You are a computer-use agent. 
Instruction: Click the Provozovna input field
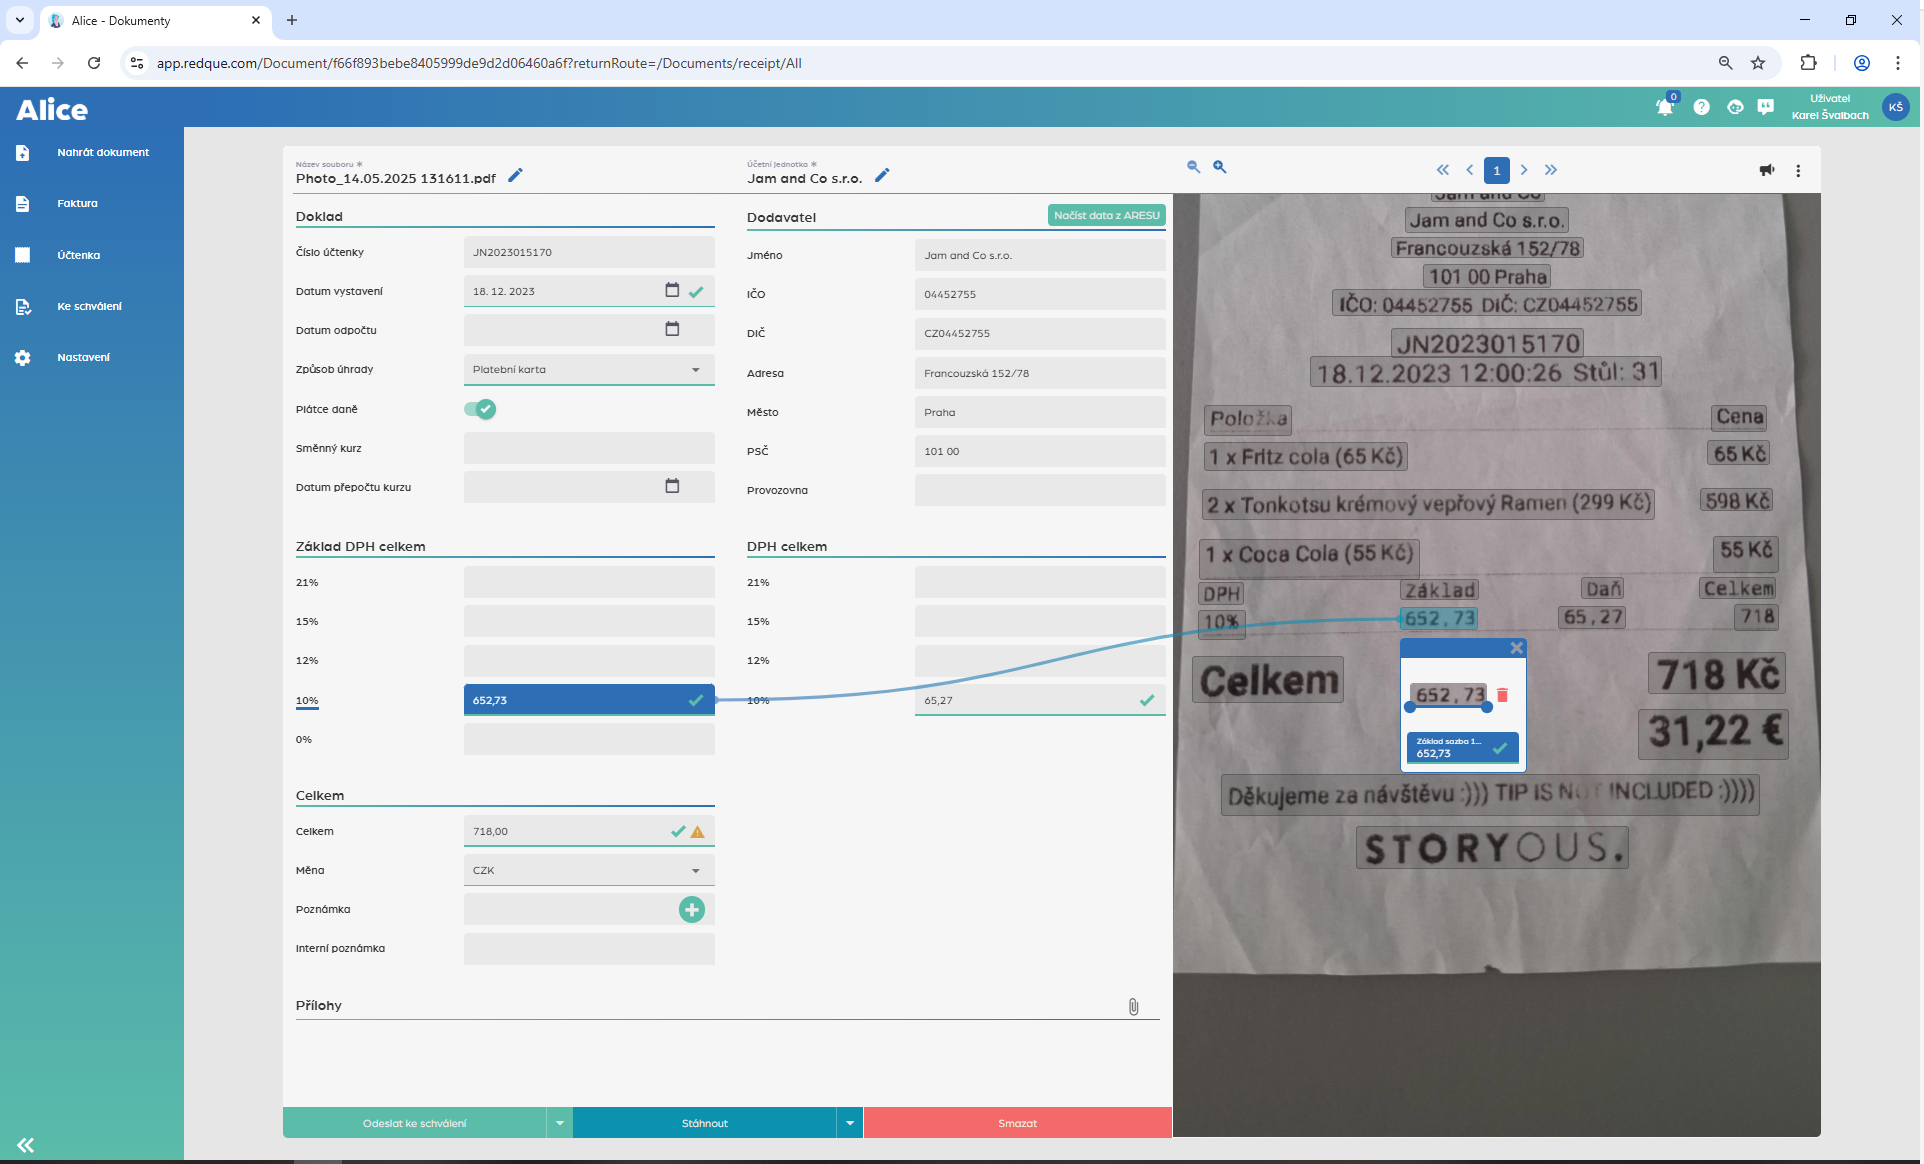(x=1040, y=490)
